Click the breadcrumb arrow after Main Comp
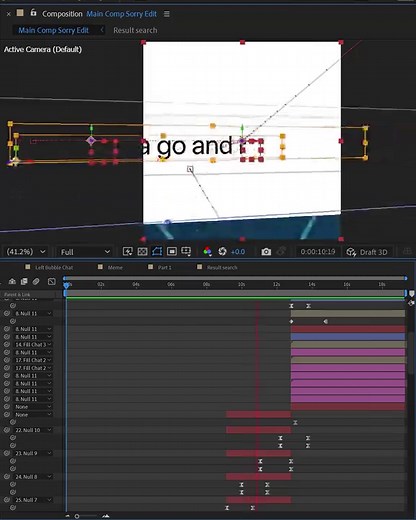Image resolution: width=416 pixels, height=520 pixels. [102, 30]
